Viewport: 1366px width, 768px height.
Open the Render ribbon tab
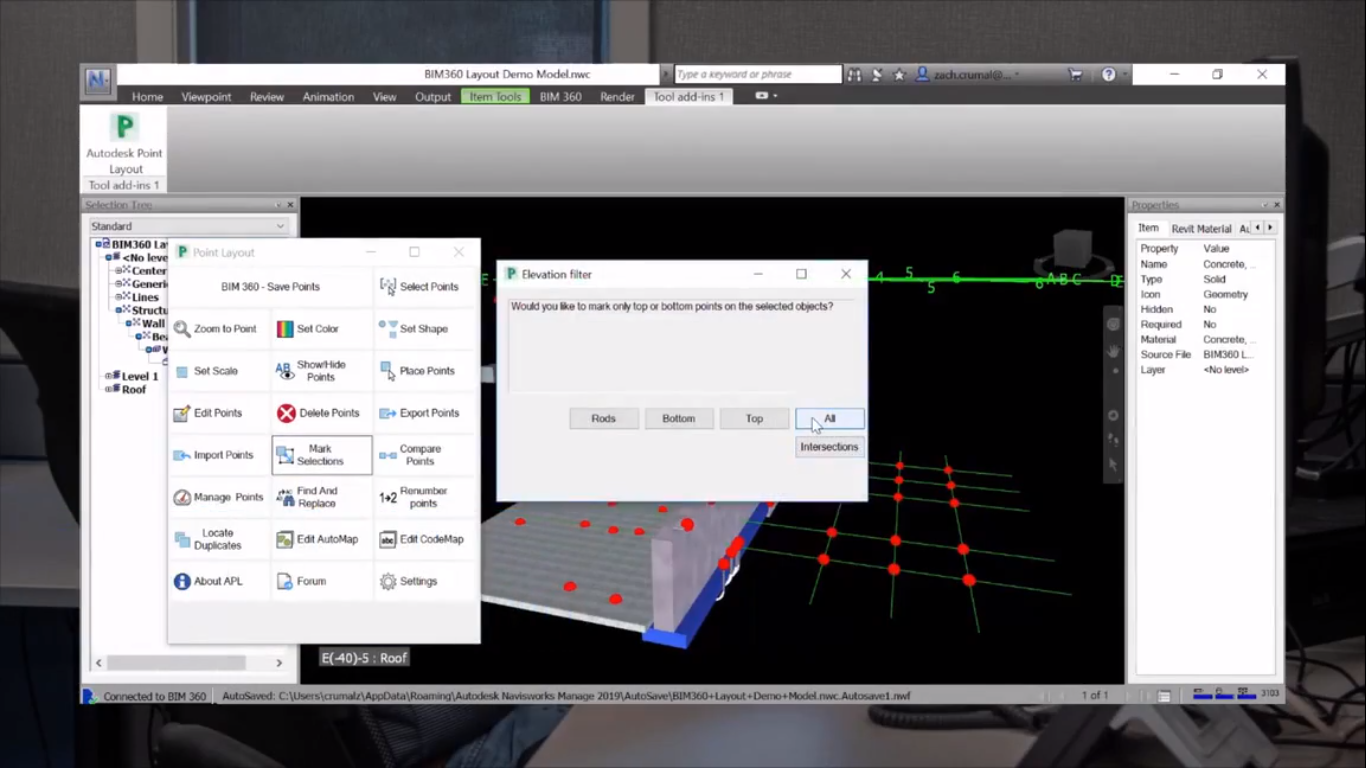[617, 97]
